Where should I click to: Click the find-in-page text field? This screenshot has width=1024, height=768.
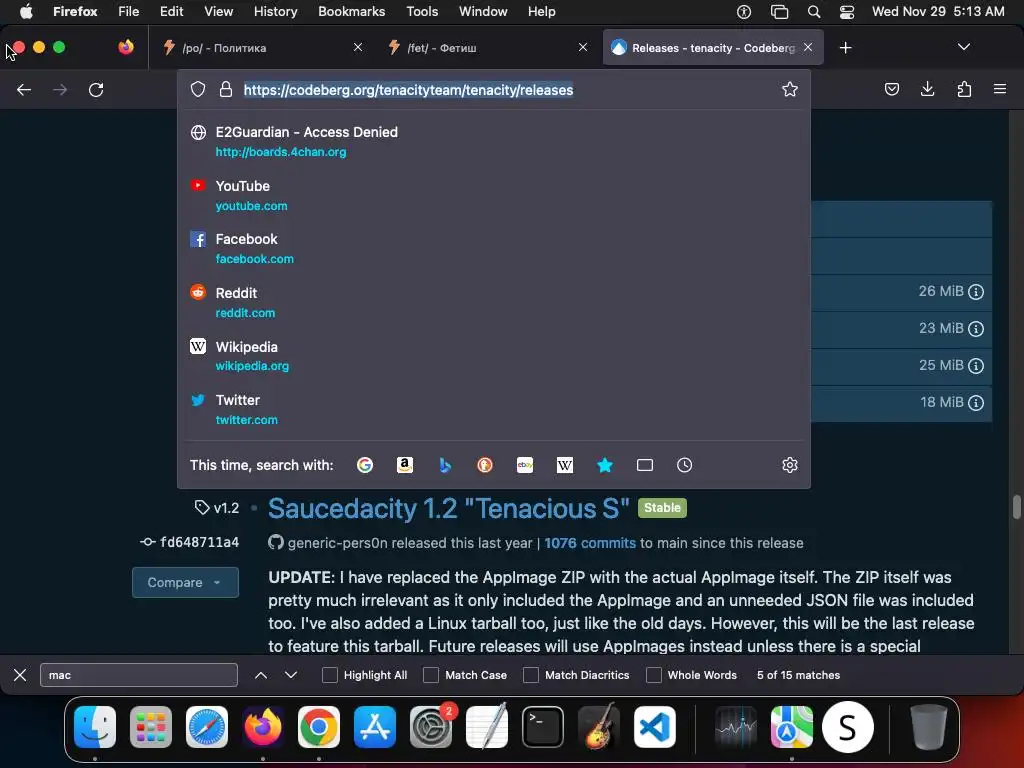(x=138, y=675)
